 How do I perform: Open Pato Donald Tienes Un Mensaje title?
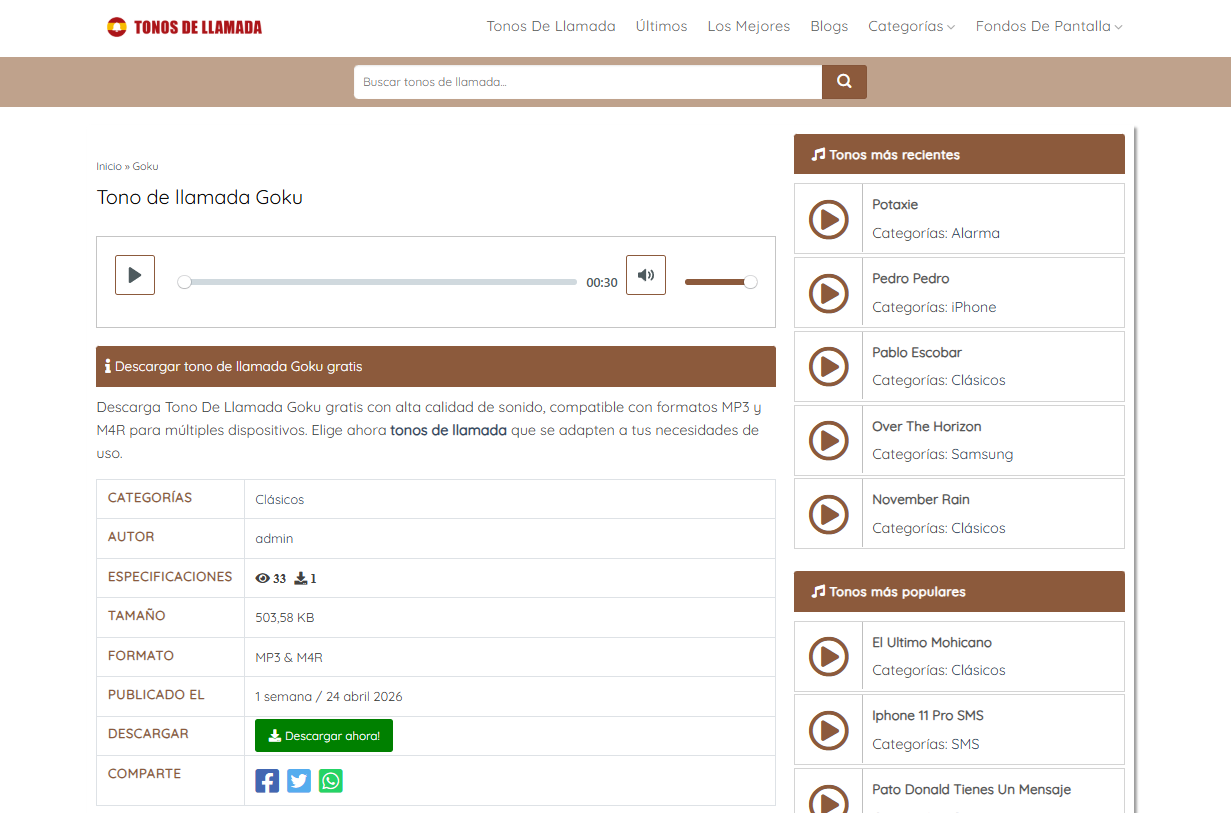point(971,790)
